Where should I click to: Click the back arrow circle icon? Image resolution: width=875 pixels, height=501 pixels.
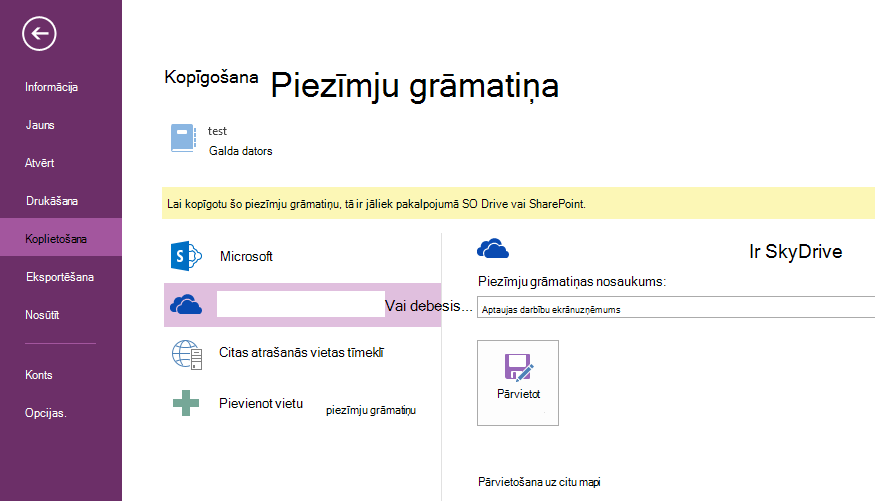point(39,34)
